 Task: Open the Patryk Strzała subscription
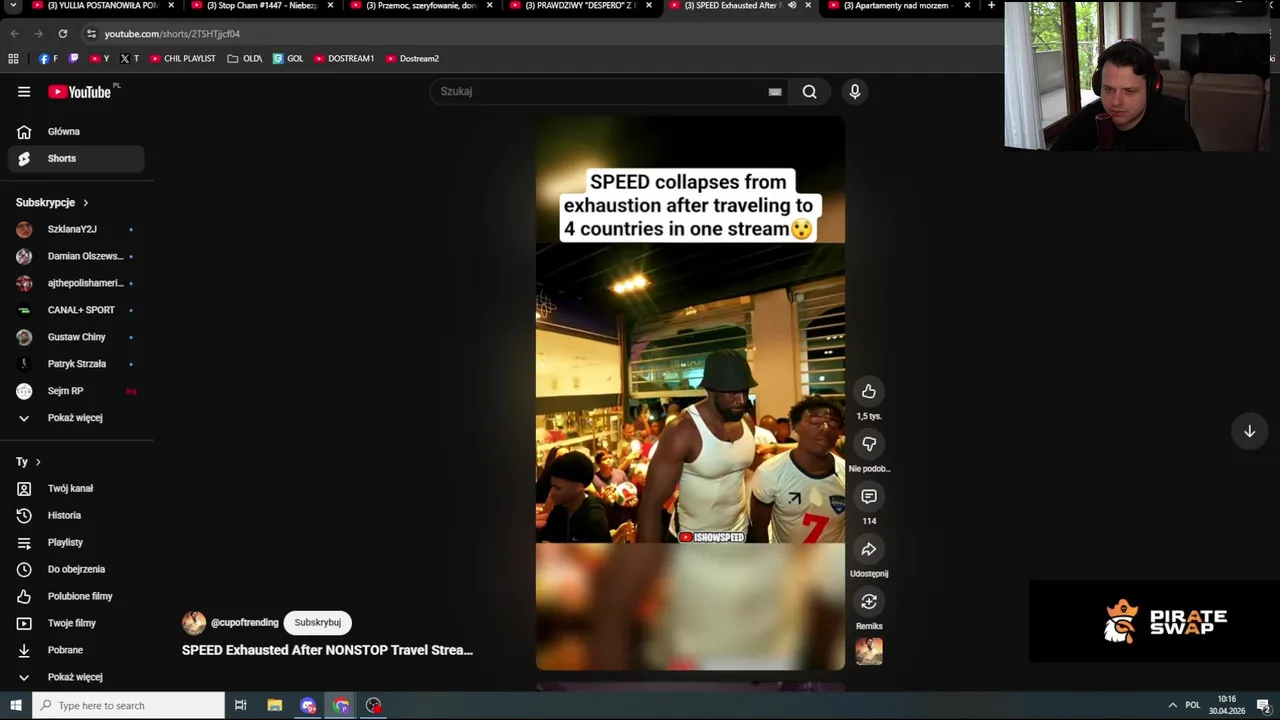[x=76, y=364]
